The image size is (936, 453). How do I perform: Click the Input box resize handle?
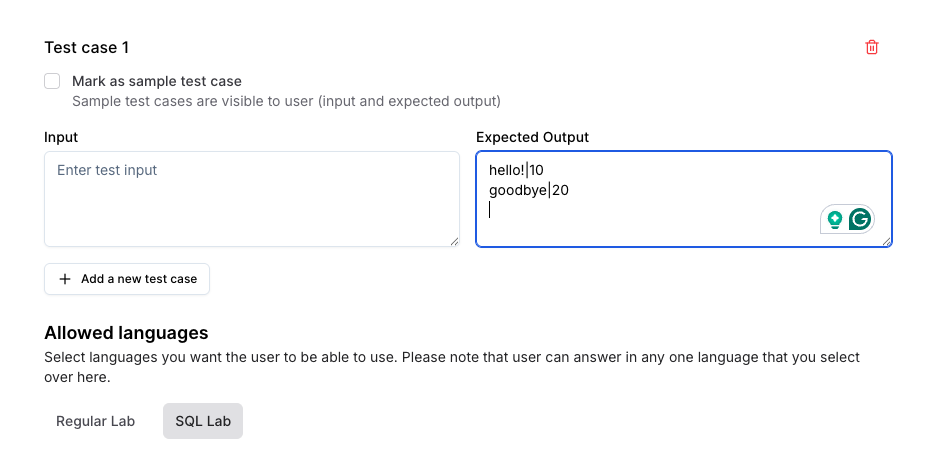click(454, 241)
